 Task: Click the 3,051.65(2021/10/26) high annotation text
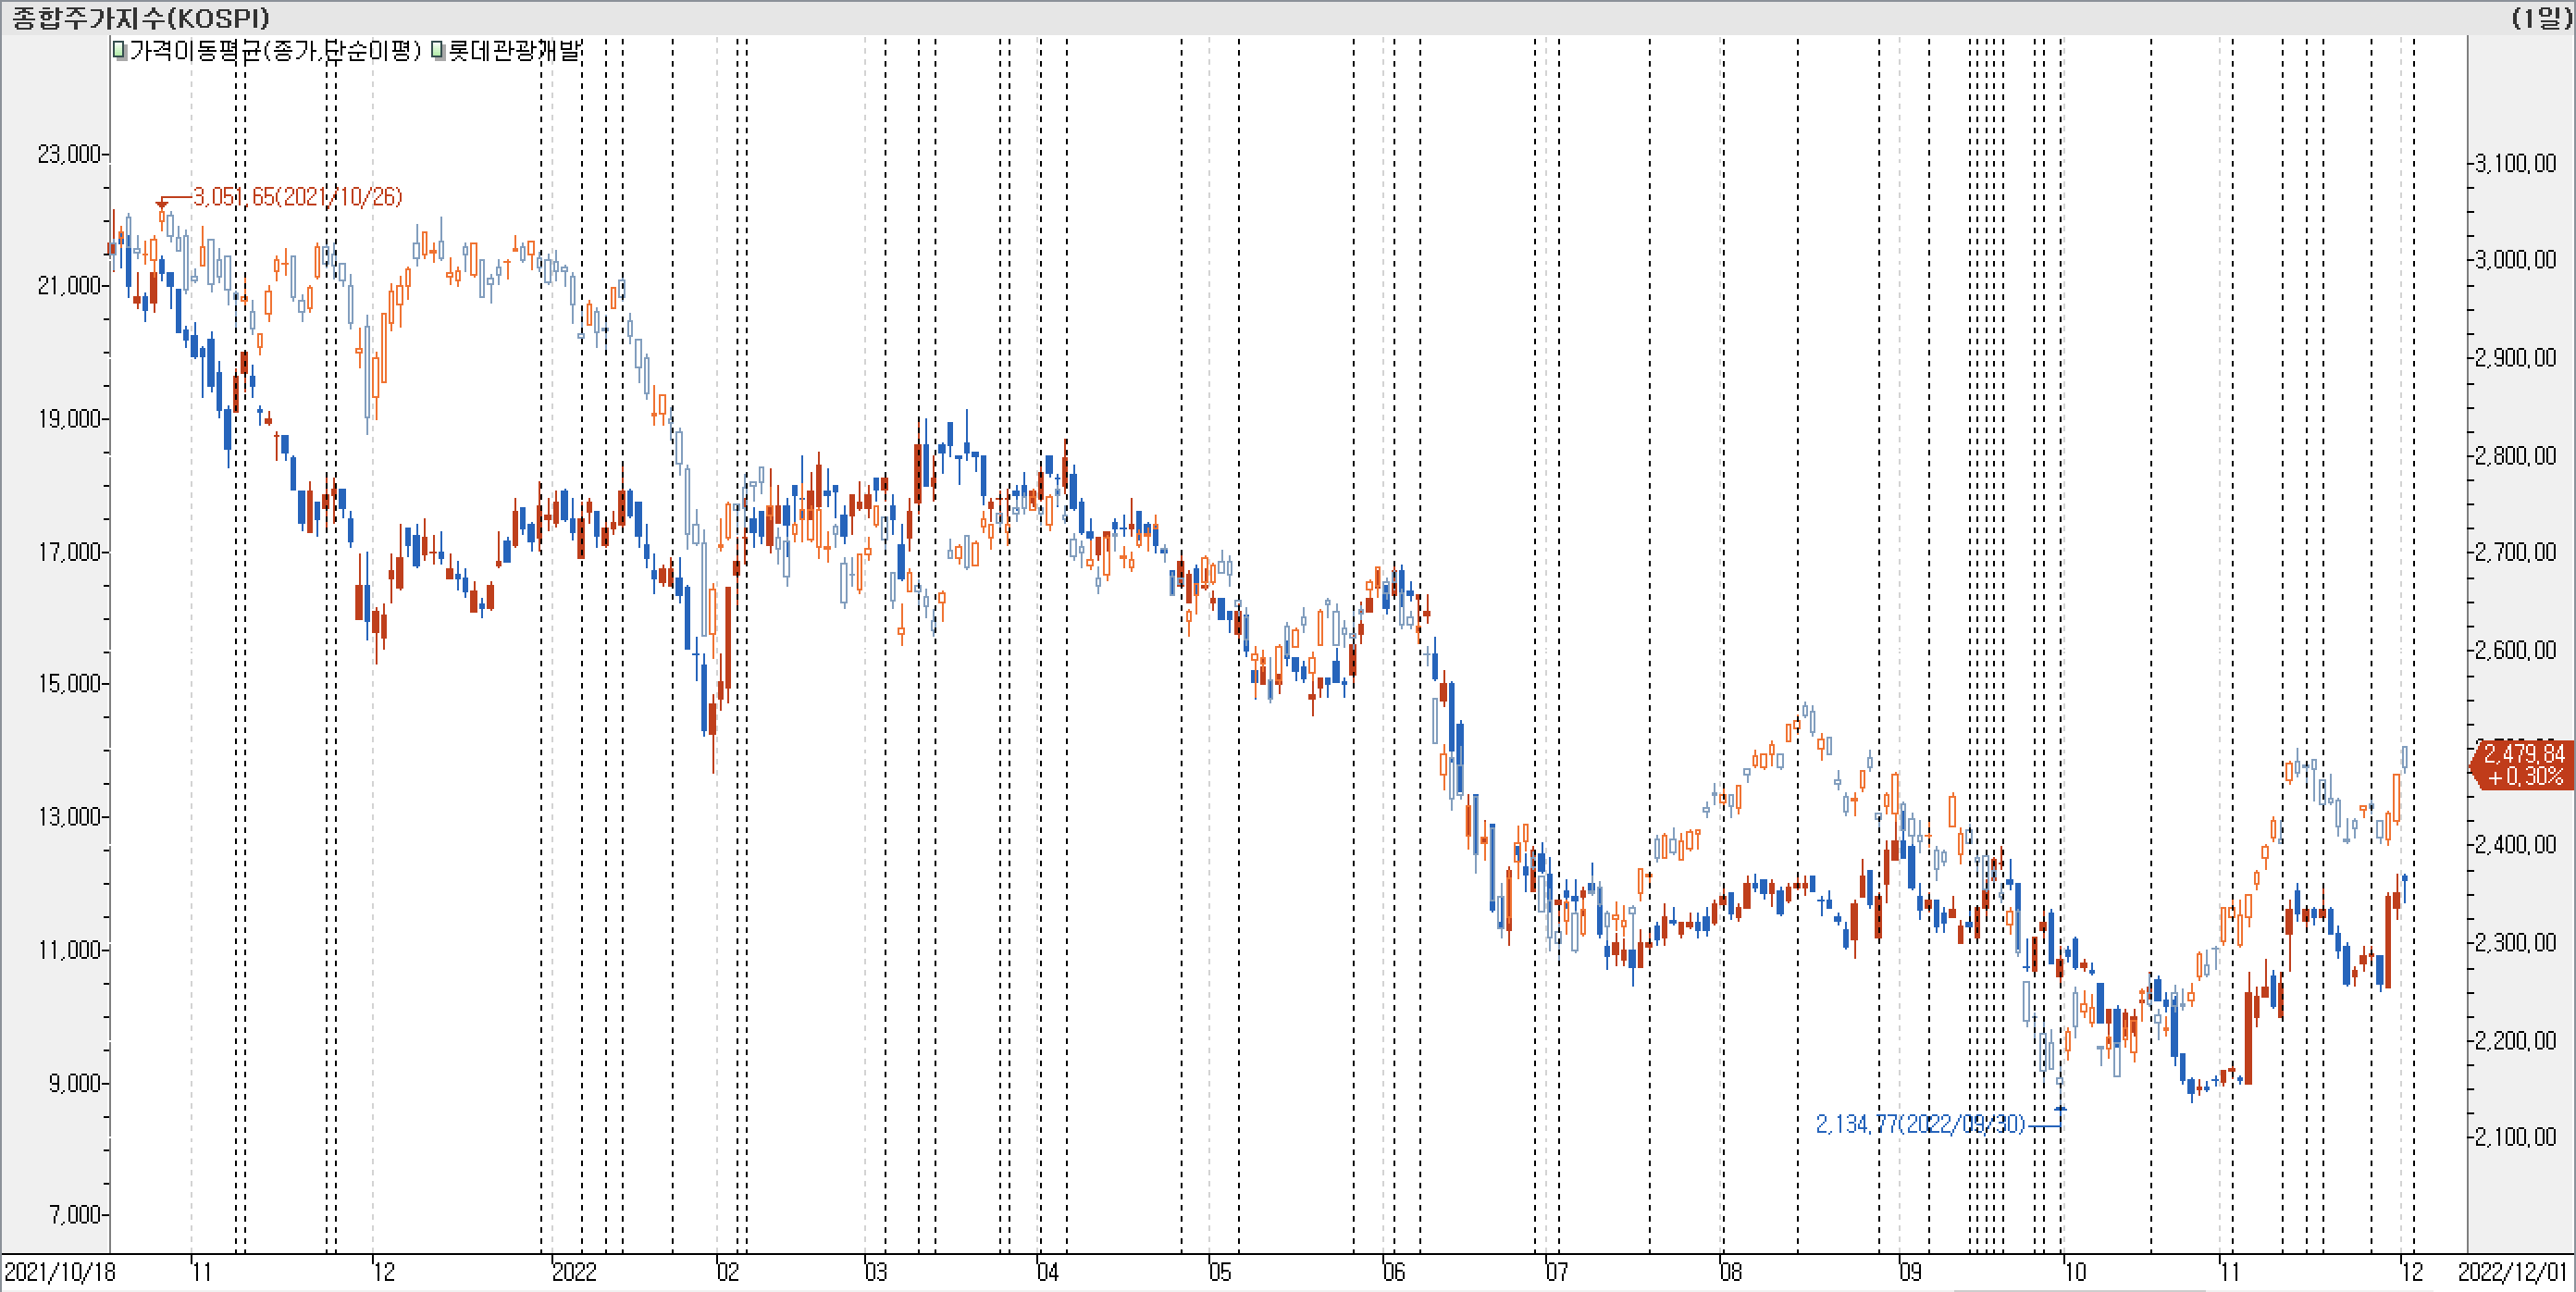point(297,197)
